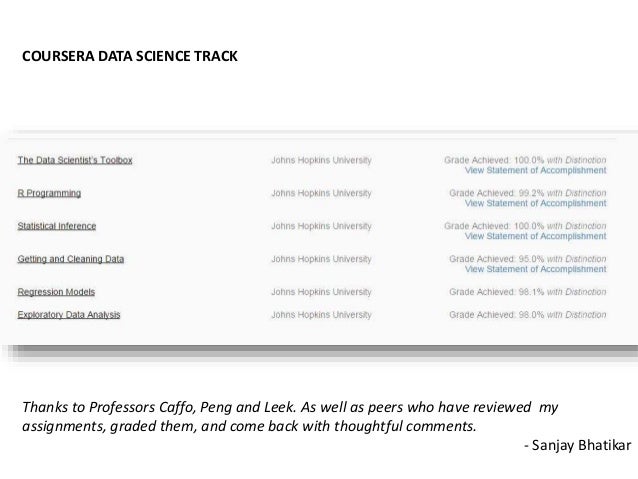Click the Coursera Data Science Track heading

pos(130,56)
